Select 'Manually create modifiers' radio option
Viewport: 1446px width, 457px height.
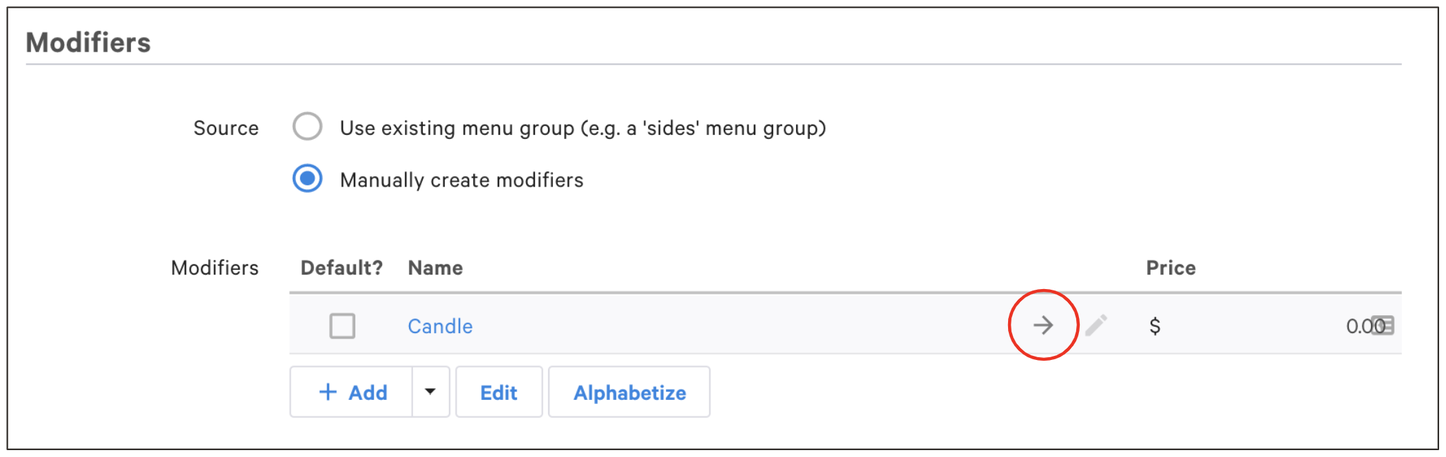click(307, 180)
